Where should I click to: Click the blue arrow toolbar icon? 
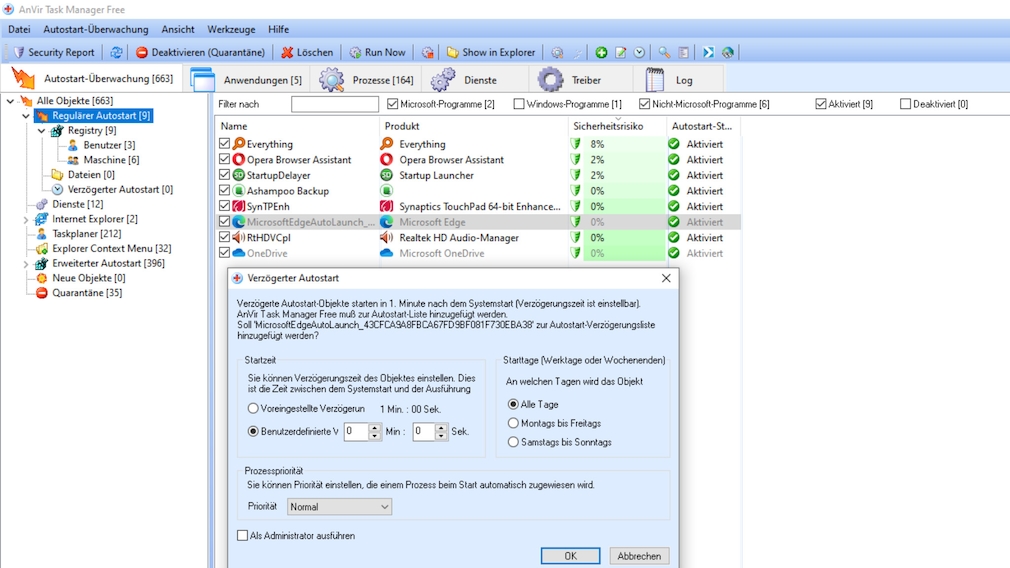pos(709,52)
